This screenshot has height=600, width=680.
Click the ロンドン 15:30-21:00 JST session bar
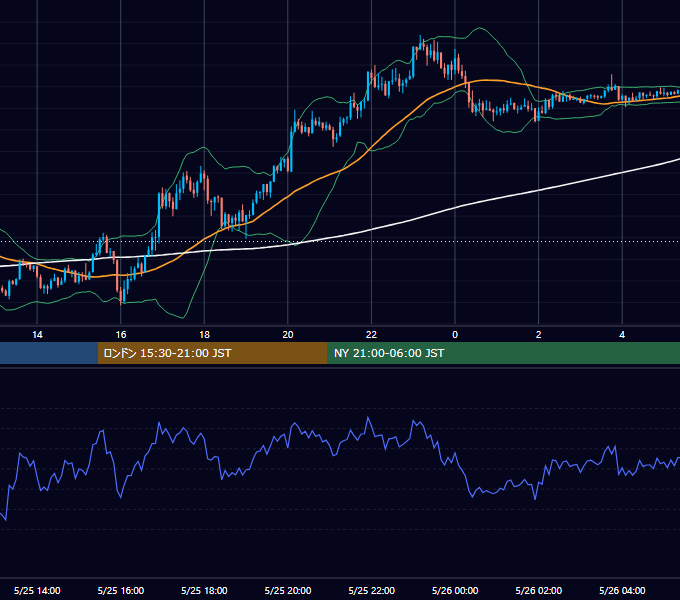[x=212, y=353]
